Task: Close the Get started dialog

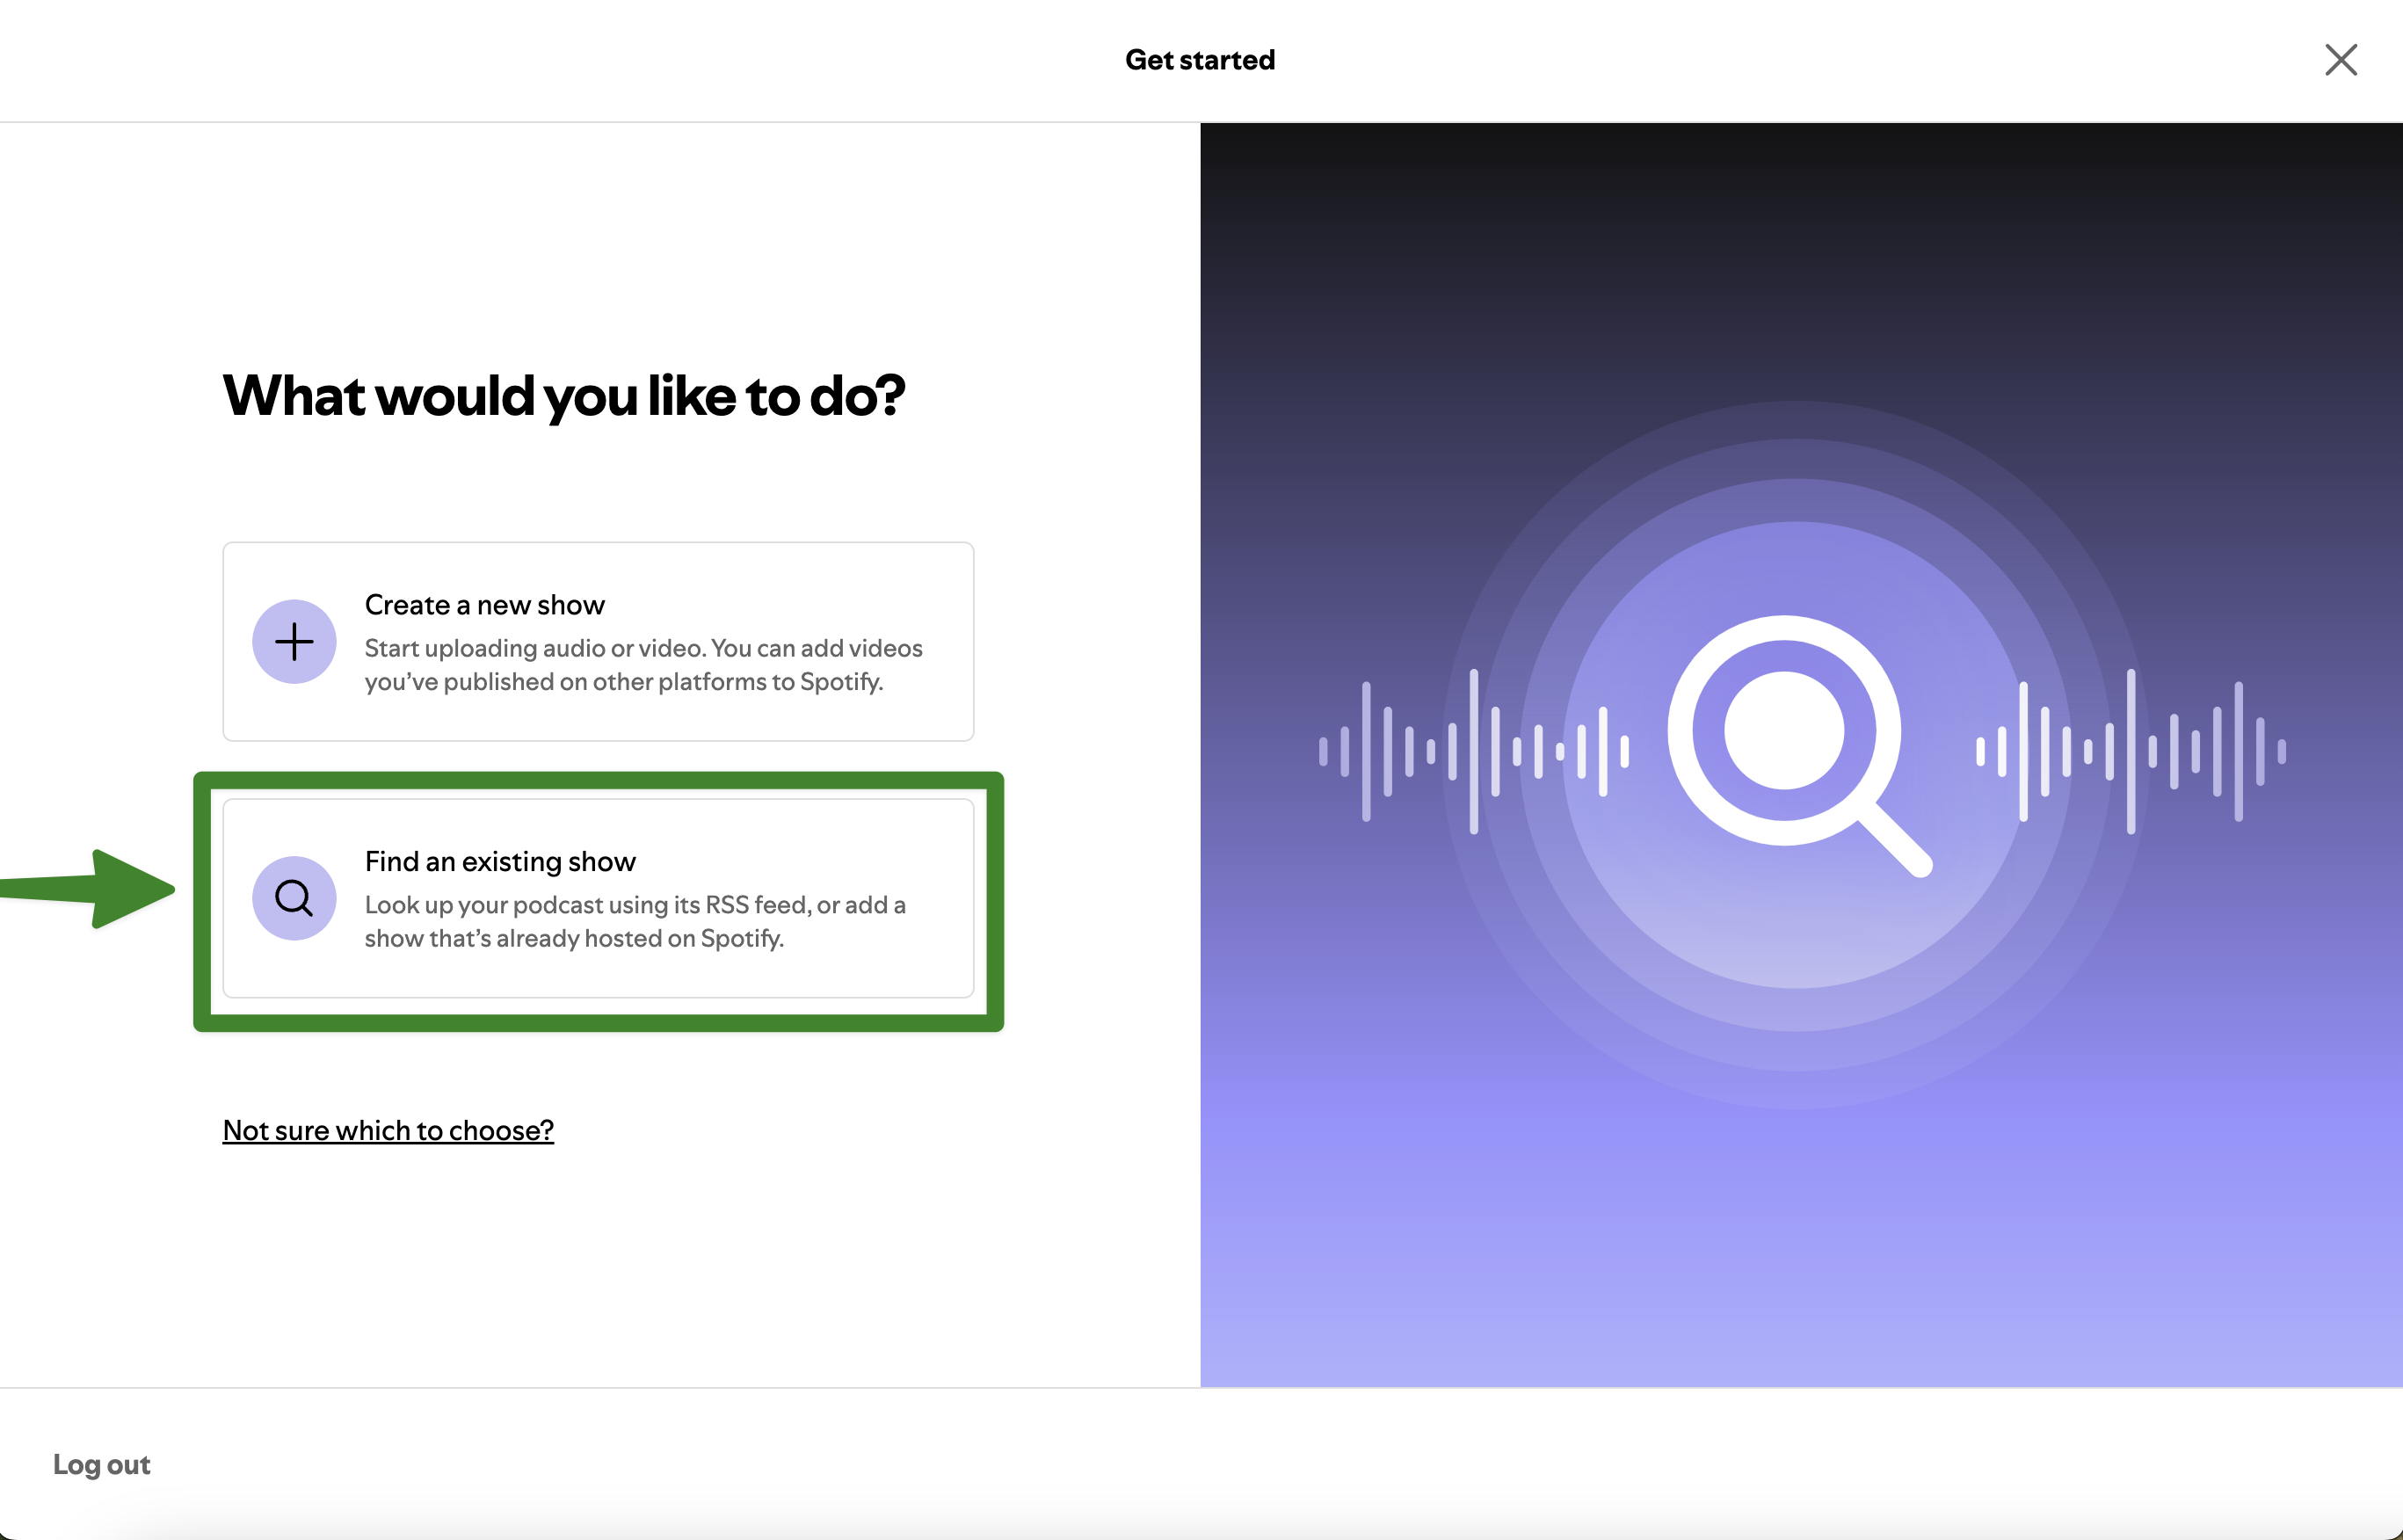Action: tap(2340, 60)
